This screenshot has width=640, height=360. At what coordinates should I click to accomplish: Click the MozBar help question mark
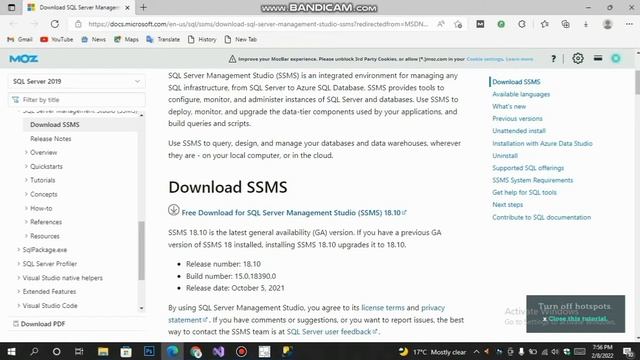tap(553, 59)
